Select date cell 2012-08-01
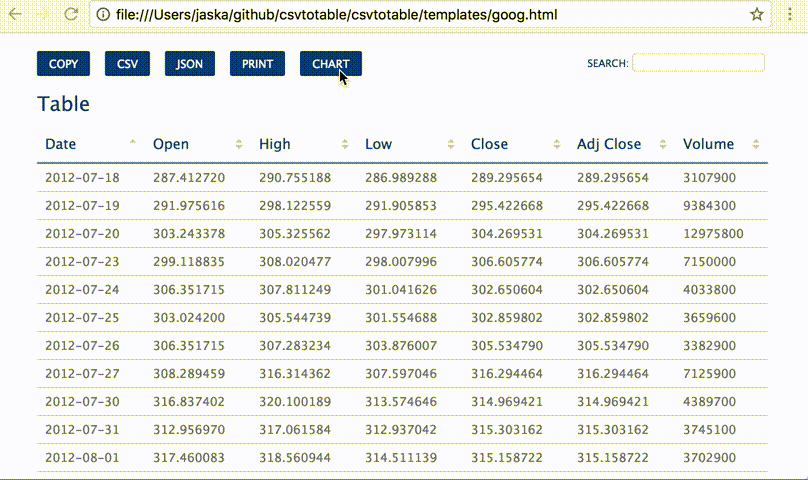This screenshot has height=480, width=808. [x=82, y=457]
